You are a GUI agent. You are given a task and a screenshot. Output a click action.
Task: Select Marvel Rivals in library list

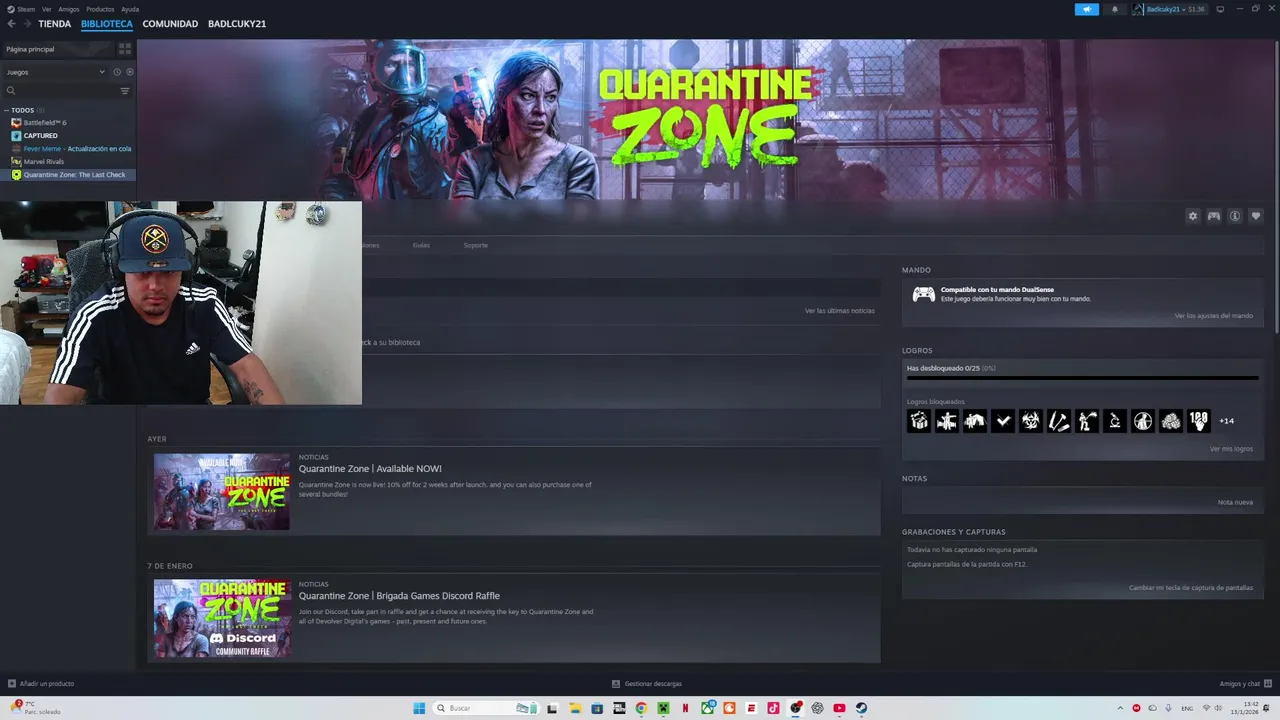tap(44, 161)
